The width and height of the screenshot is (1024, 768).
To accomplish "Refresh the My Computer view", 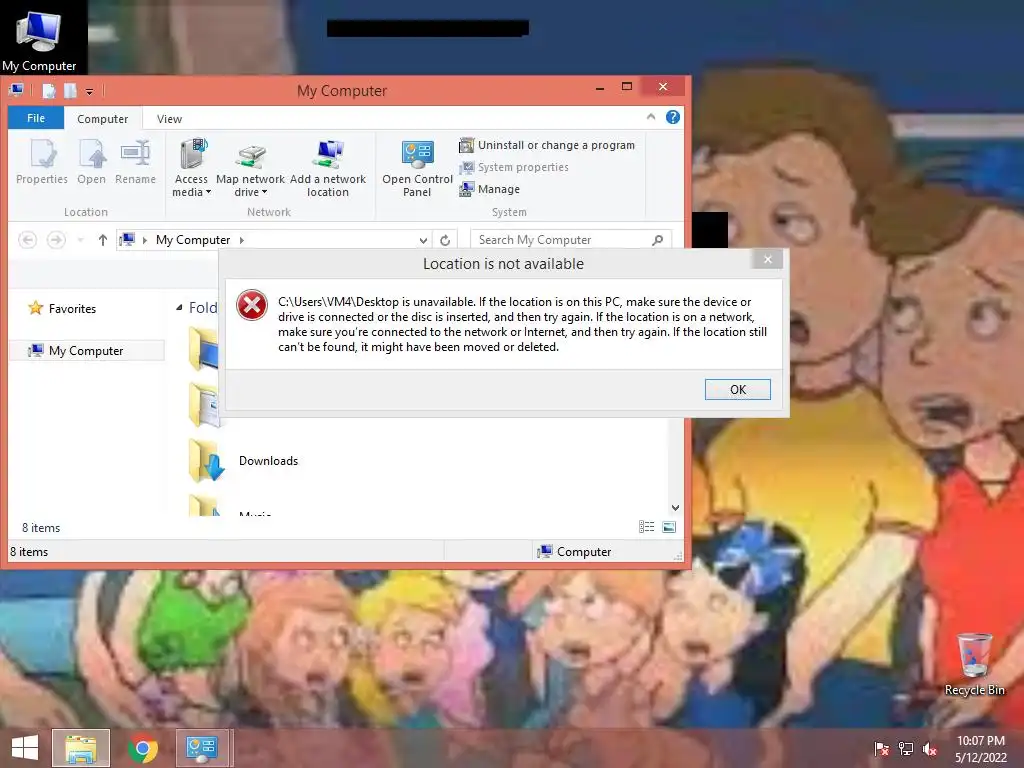I will point(445,240).
